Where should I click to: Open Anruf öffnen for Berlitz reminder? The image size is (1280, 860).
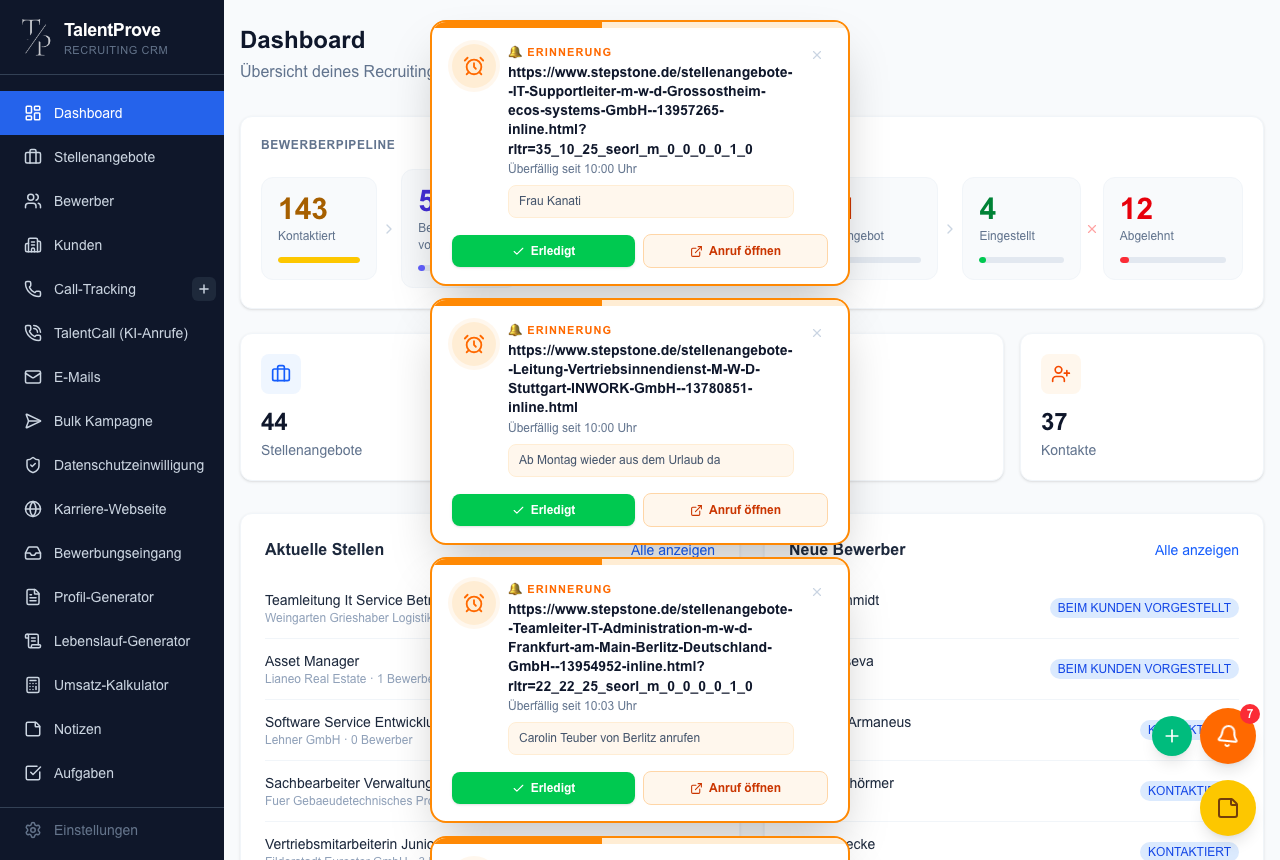(735, 788)
